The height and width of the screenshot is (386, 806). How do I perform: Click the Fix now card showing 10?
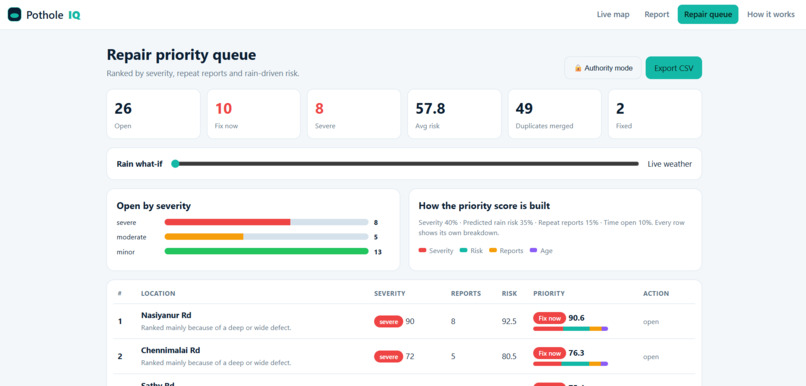[x=253, y=114]
